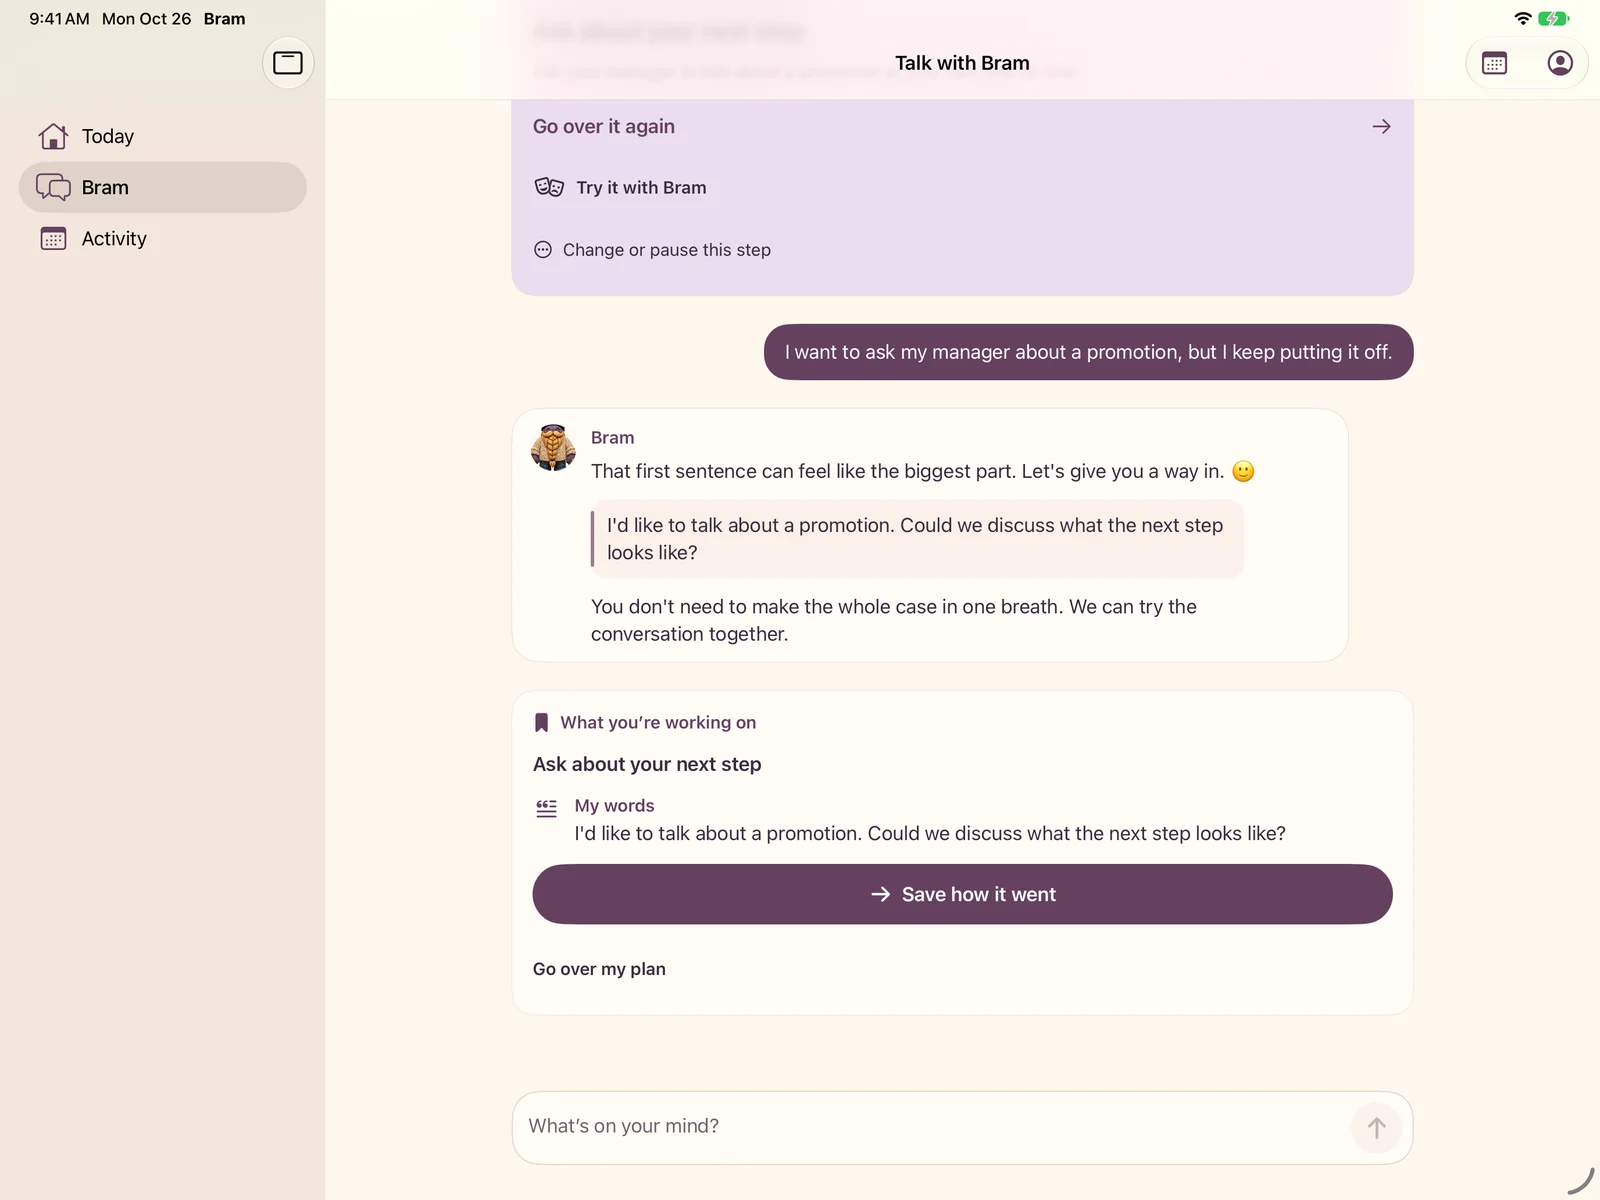Click the My words label

pos(614,806)
